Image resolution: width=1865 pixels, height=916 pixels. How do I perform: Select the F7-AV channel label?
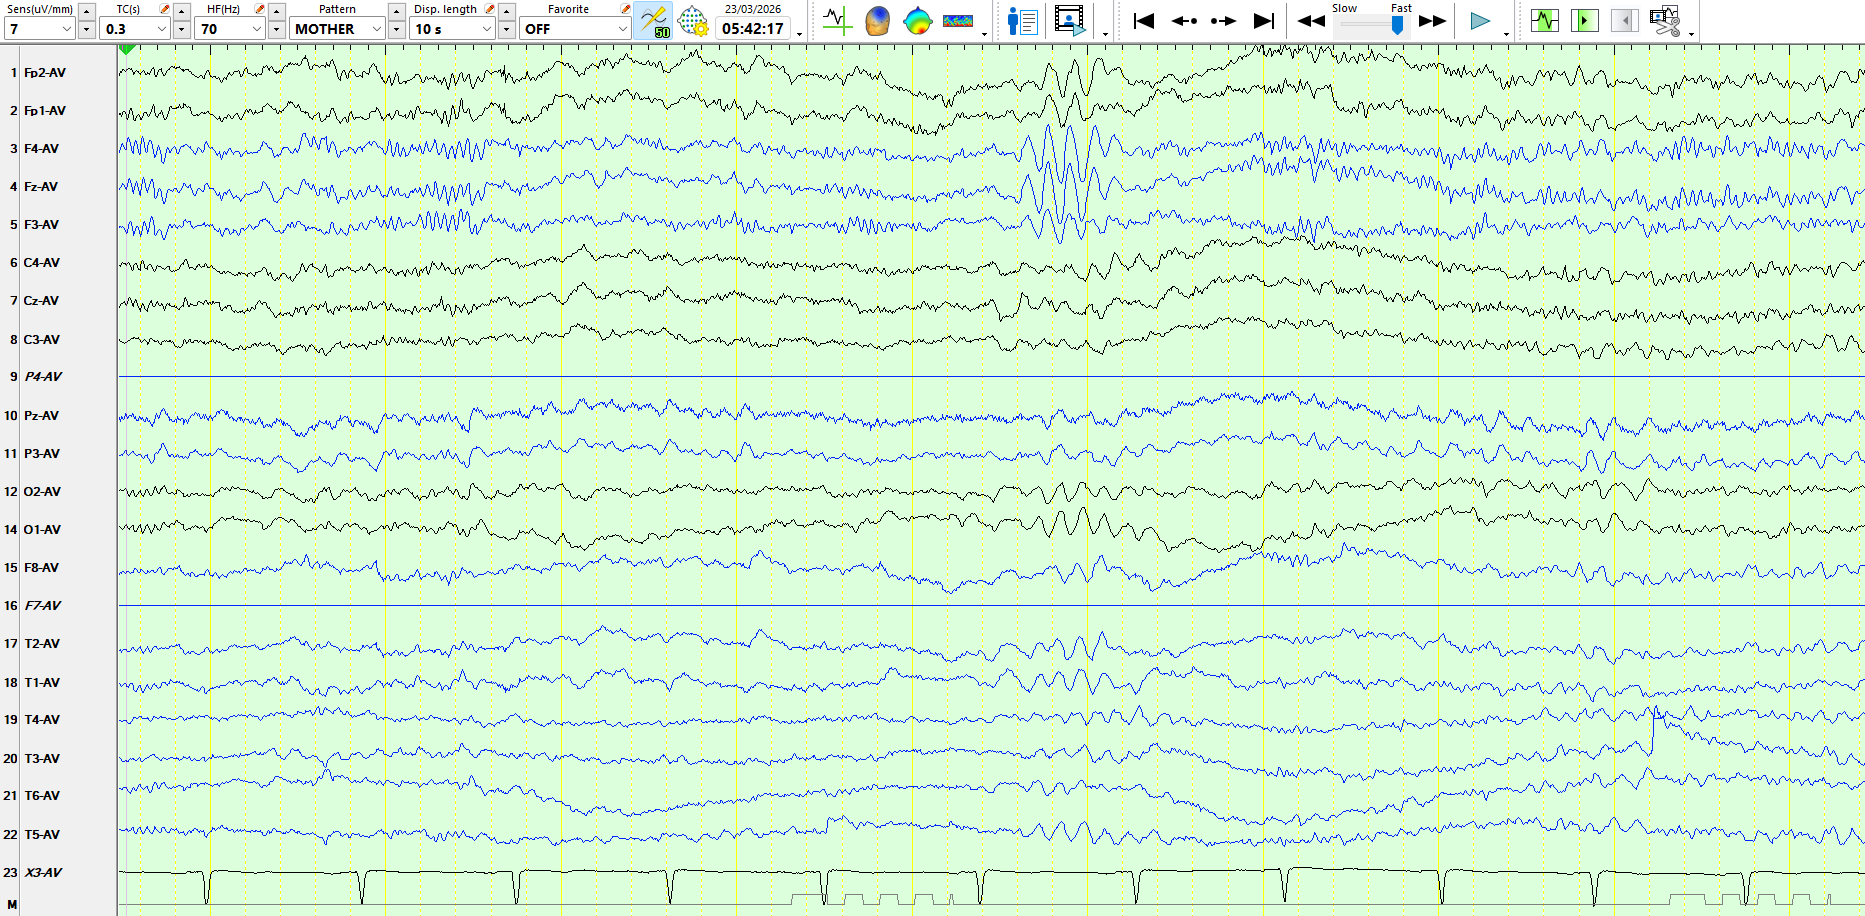point(42,606)
